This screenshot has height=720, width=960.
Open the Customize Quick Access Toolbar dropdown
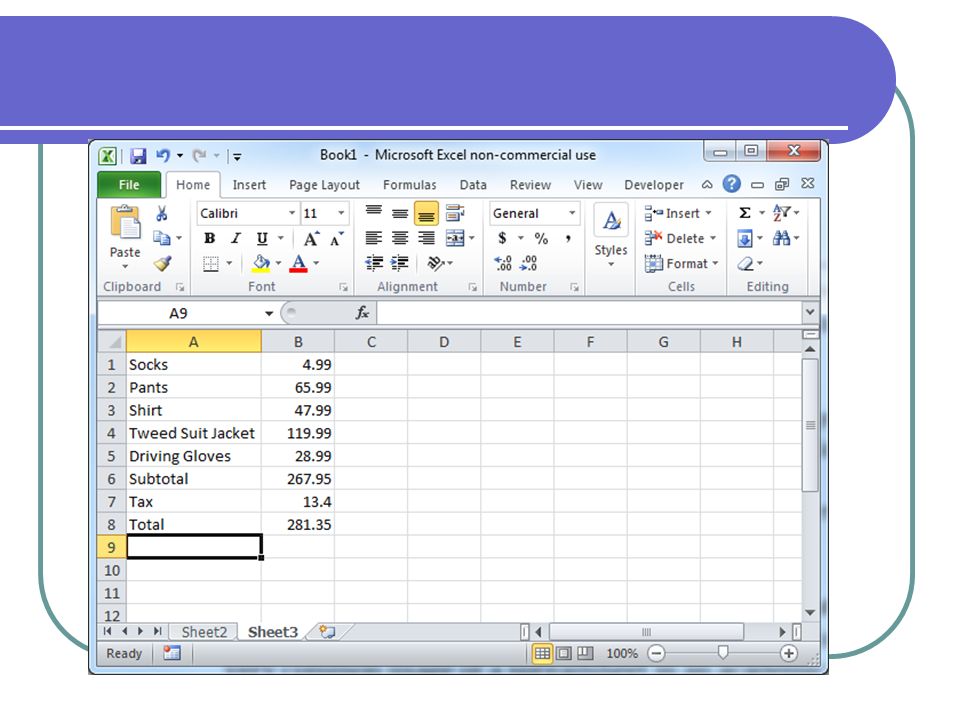click(238, 157)
